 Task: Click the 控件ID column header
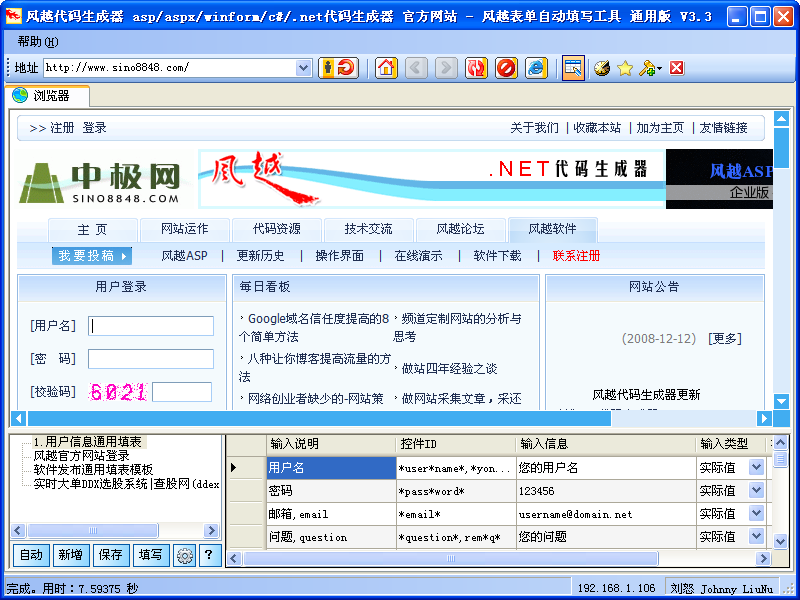pos(457,444)
